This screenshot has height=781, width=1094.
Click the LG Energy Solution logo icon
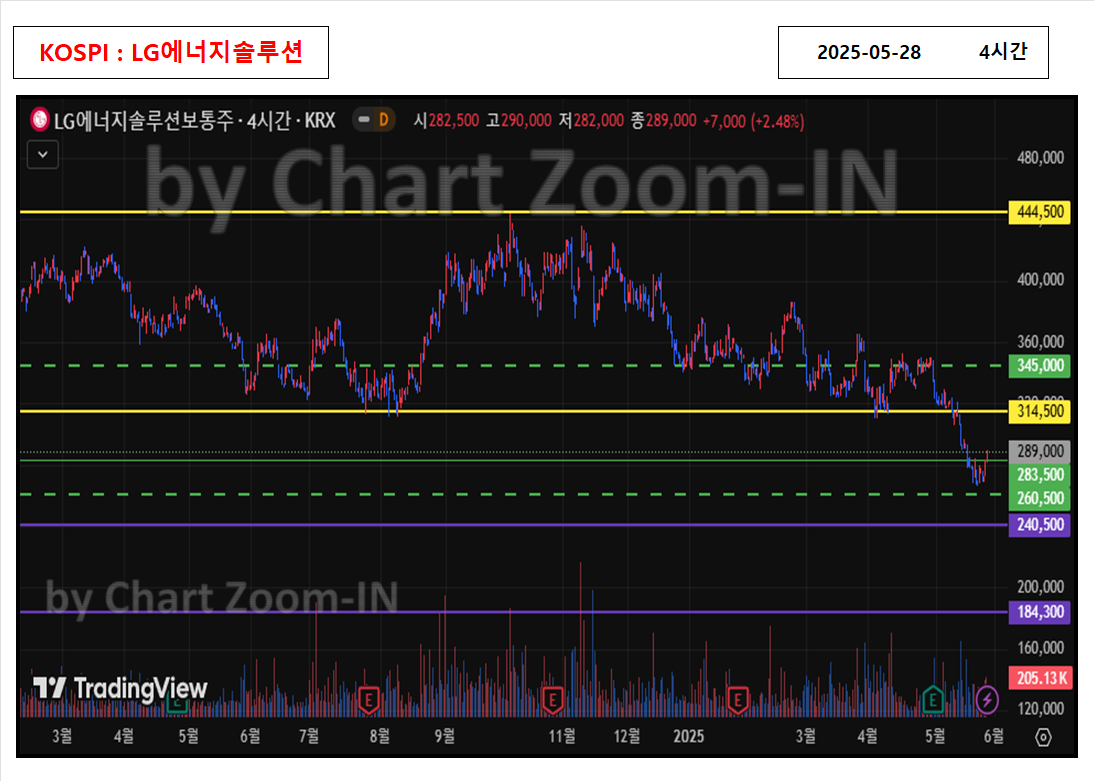coord(40,120)
